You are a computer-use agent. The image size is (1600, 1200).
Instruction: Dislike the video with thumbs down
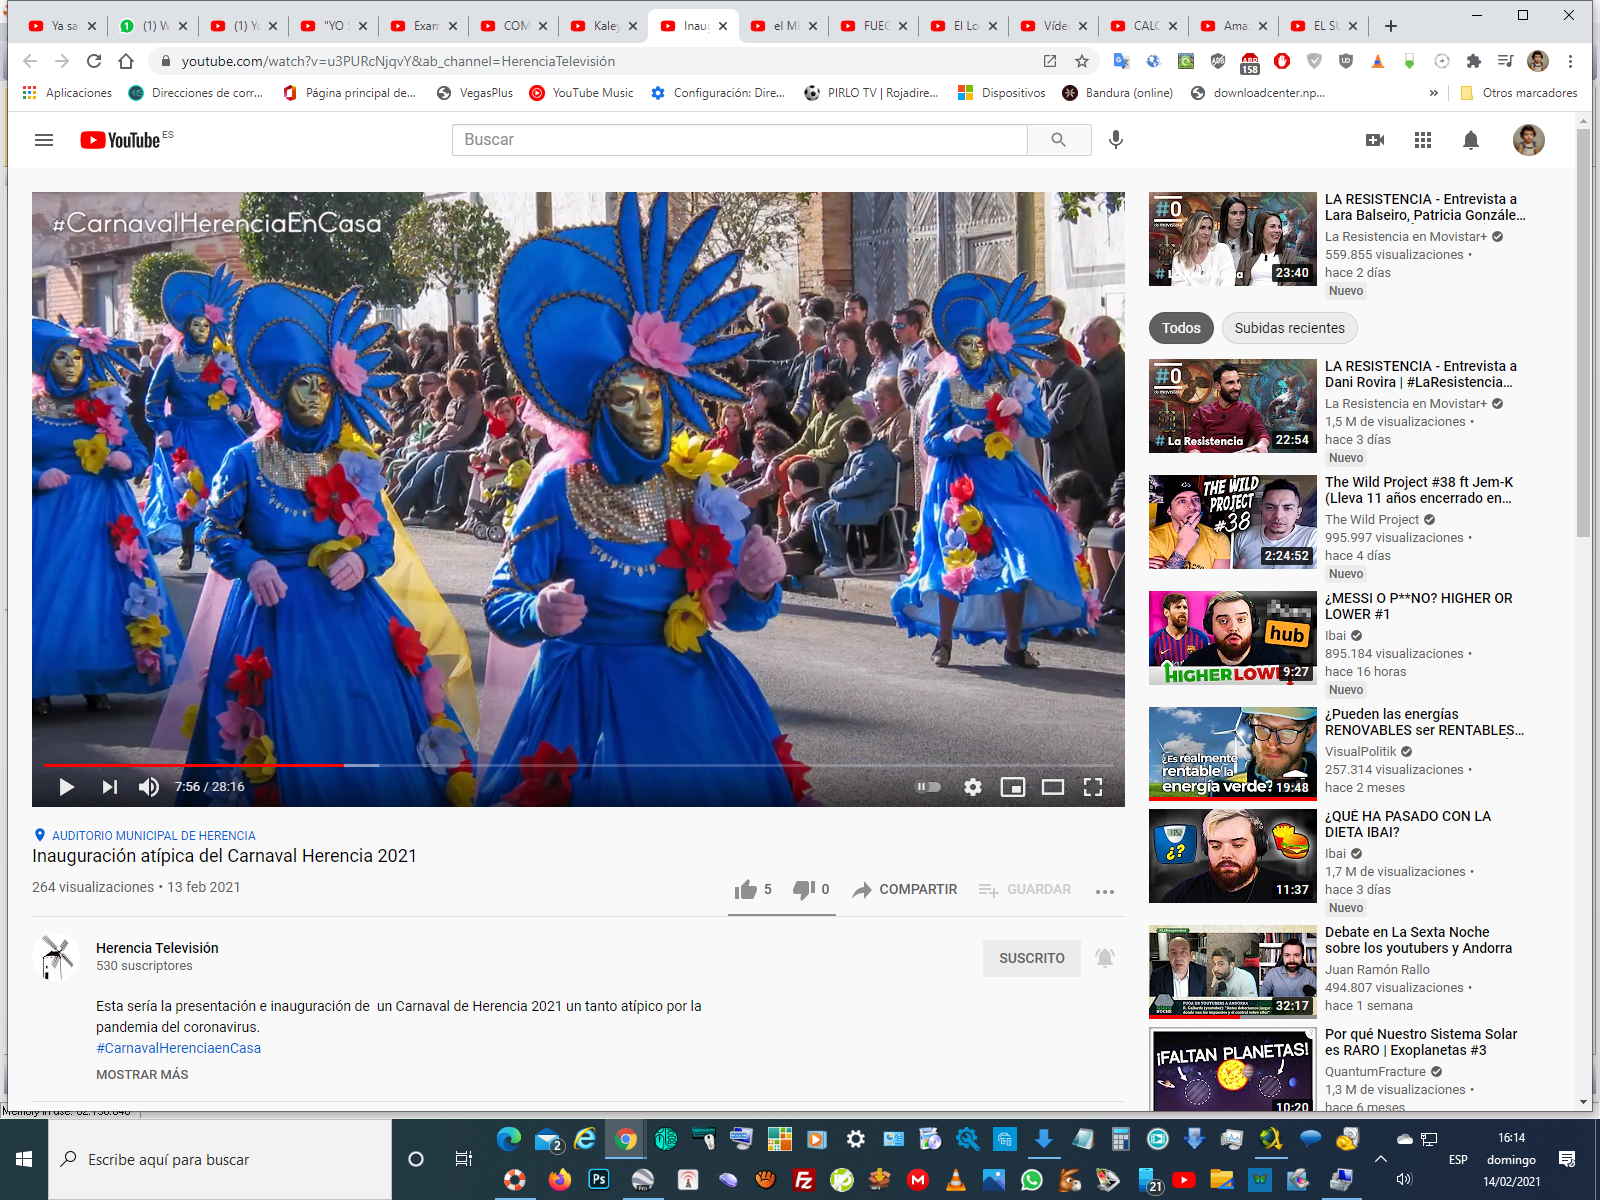tap(804, 889)
